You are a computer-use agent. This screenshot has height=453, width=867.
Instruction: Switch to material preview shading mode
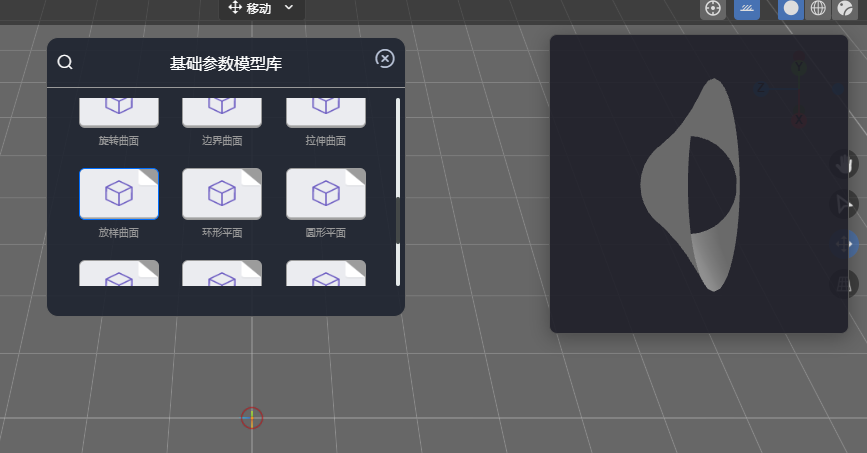(845, 8)
